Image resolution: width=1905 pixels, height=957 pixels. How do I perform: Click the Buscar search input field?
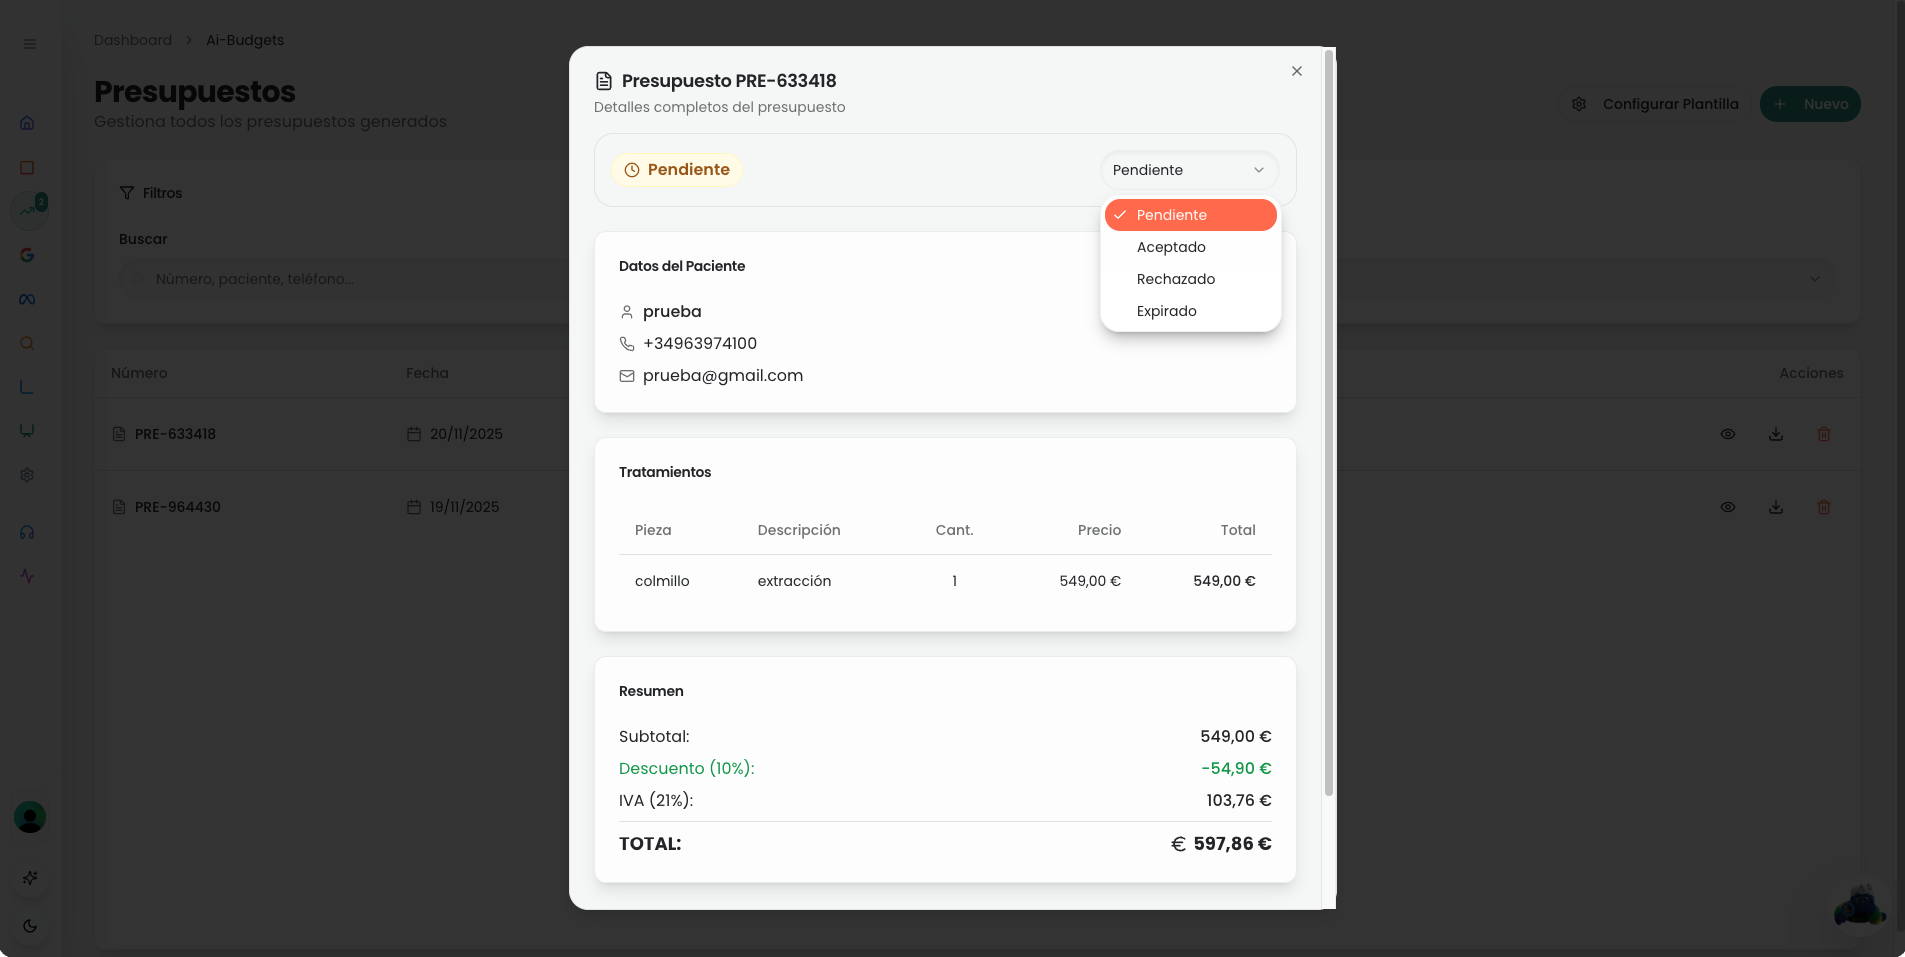tap(345, 279)
